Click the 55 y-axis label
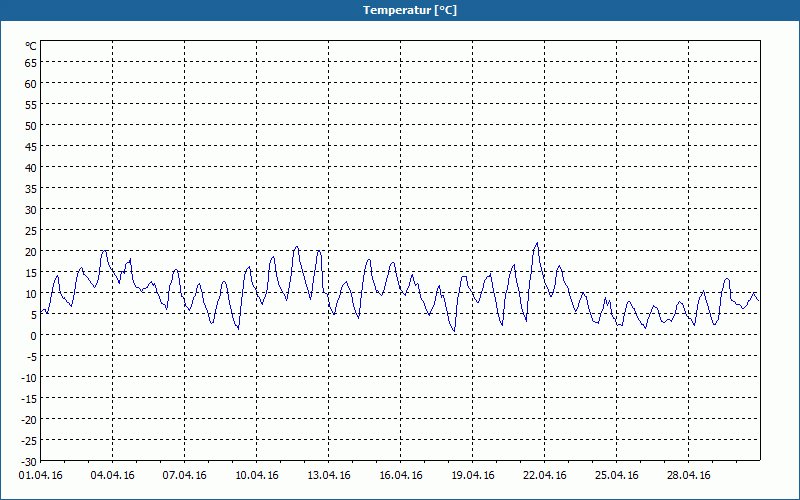Image resolution: width=800 pixels, height=500 pixels. [x=31, y=105]
